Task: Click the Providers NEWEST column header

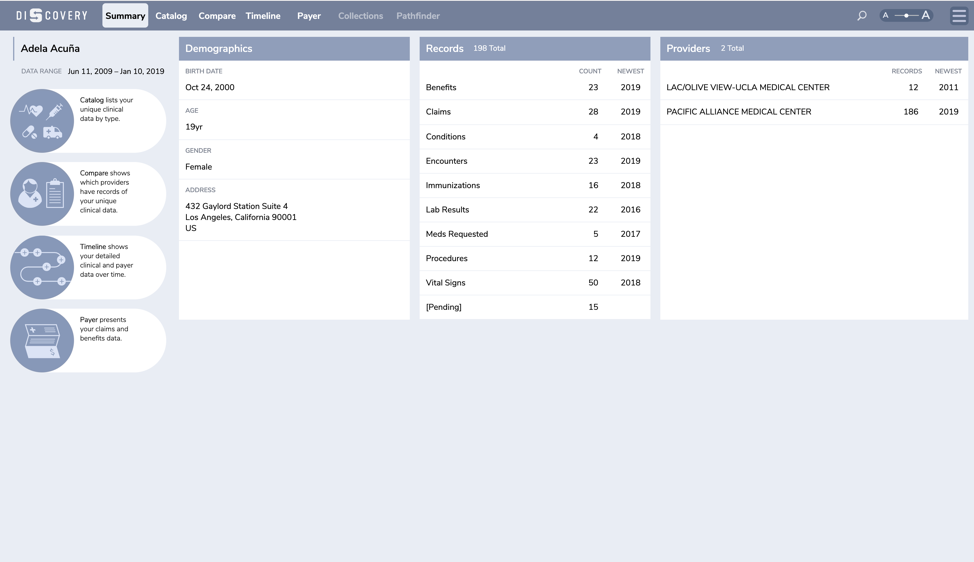Action: 948,71
